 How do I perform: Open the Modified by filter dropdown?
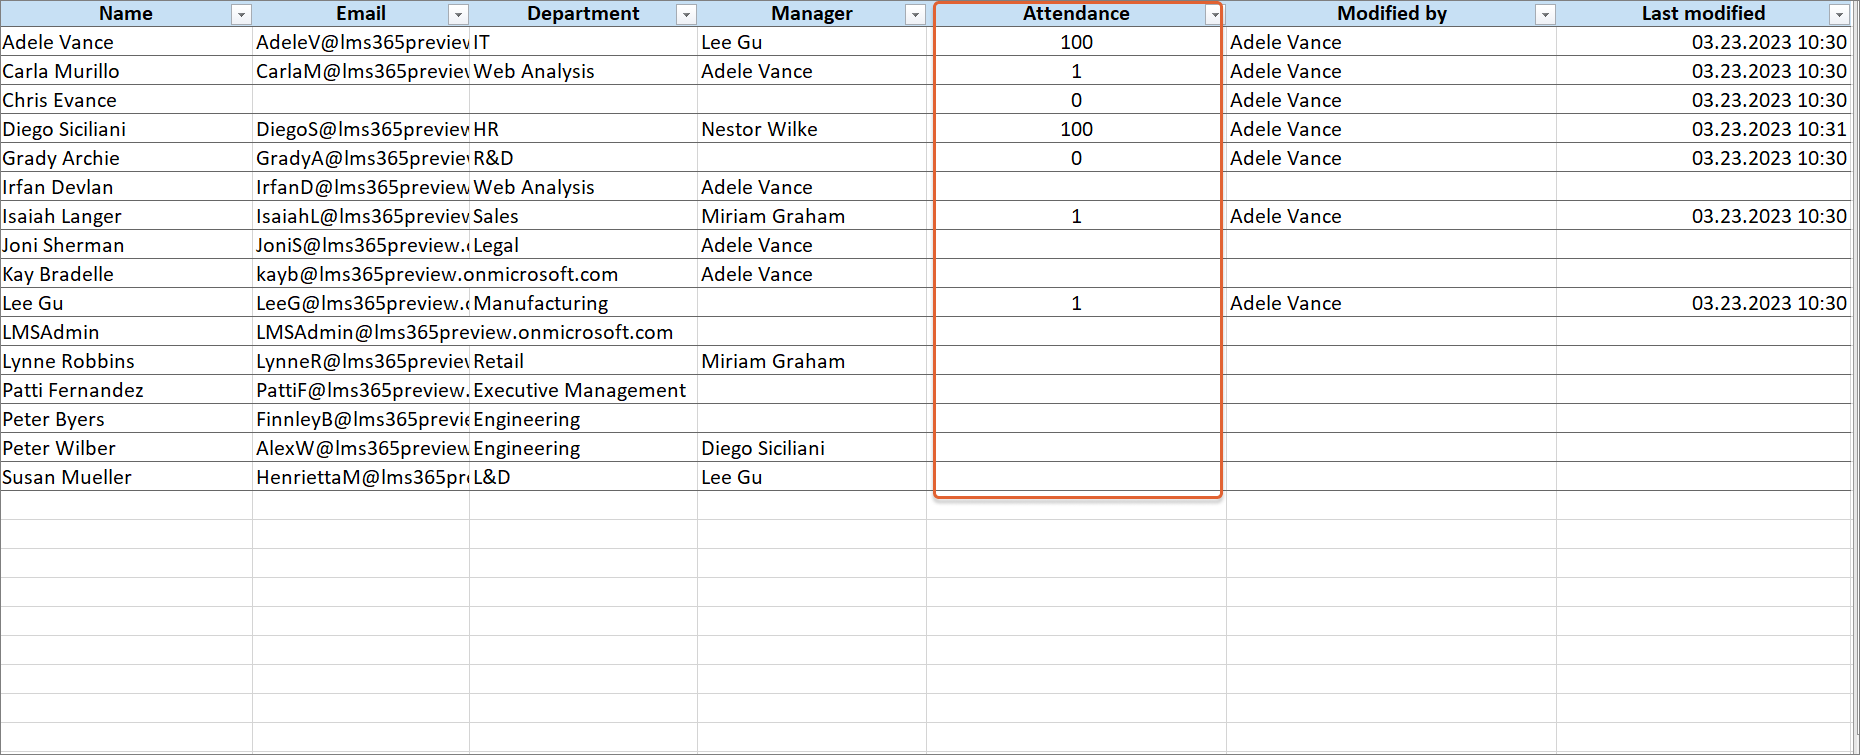(1545, 14)
